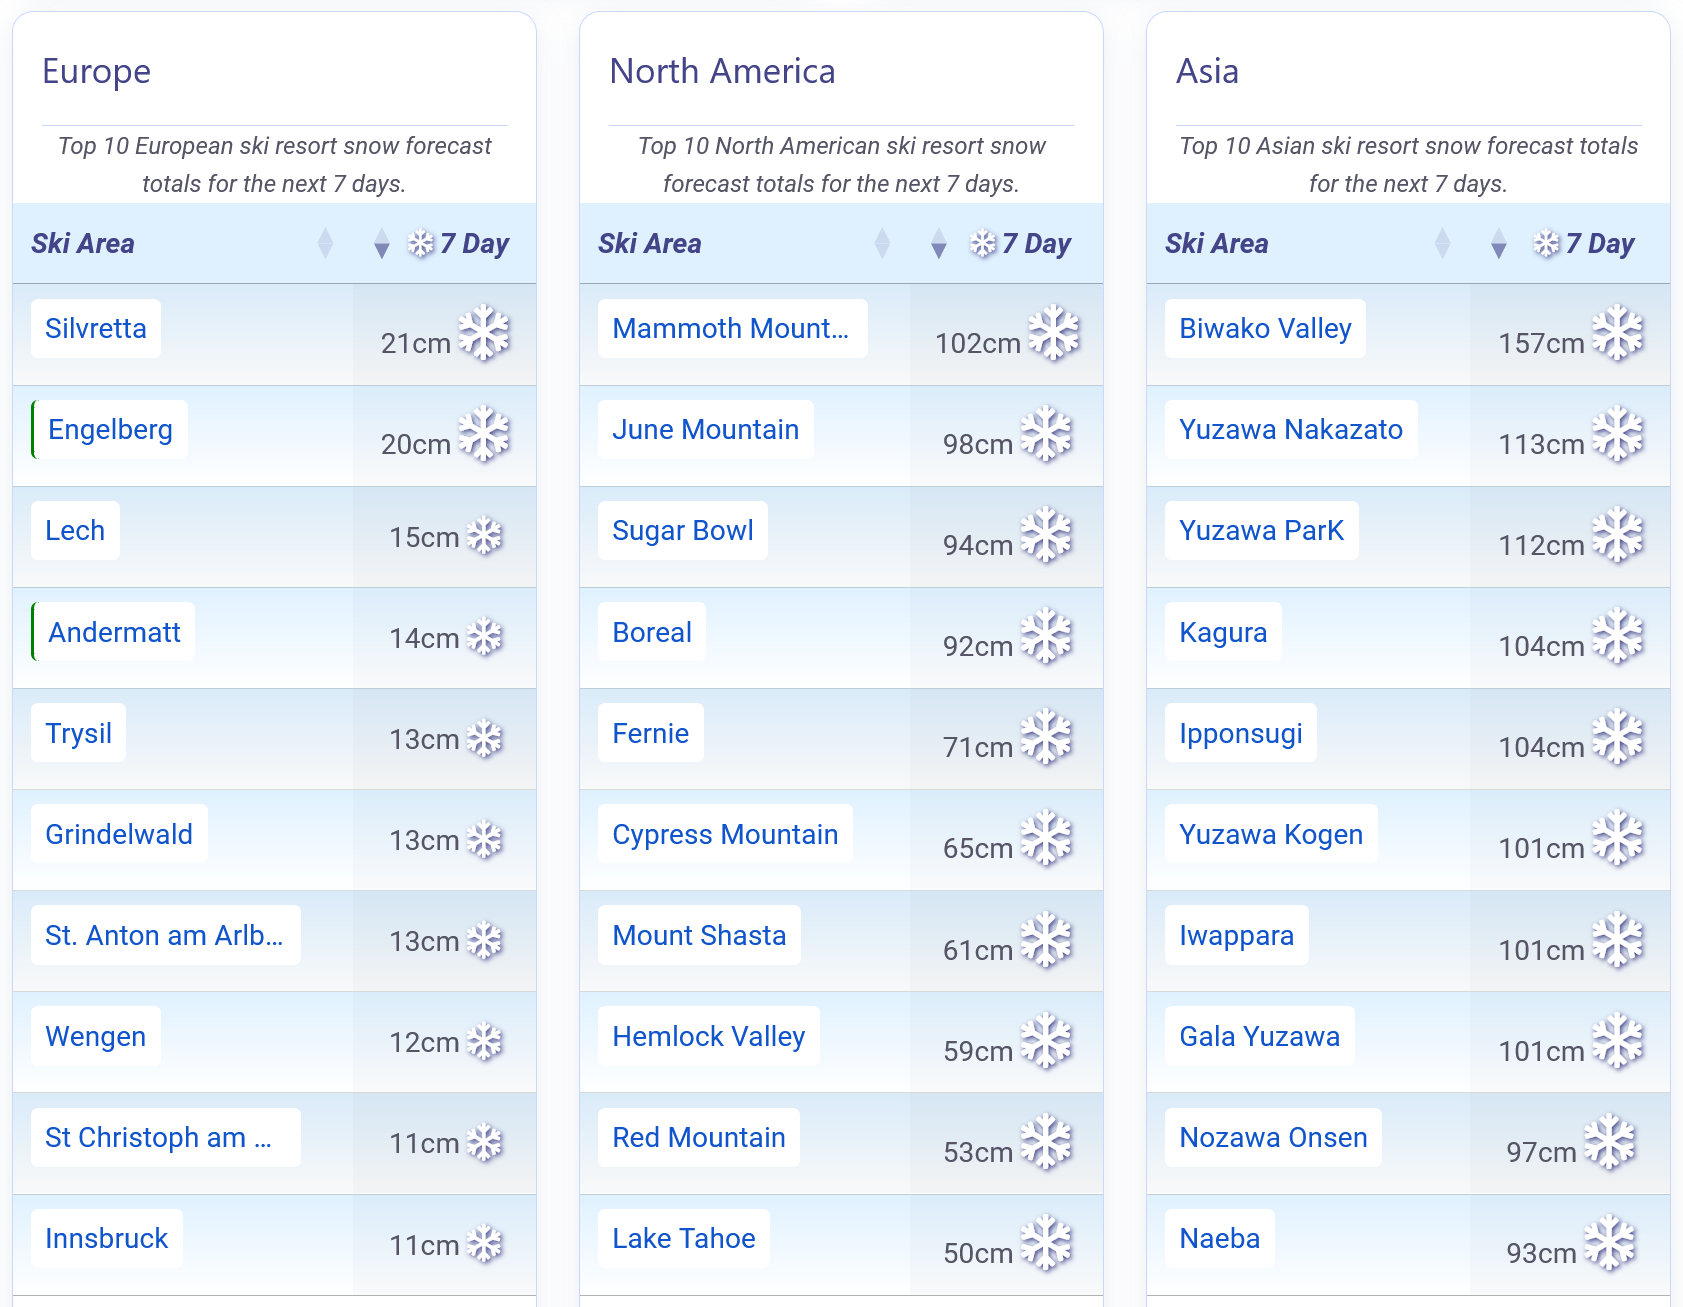Open the Engelberg ski resort link
Screen dimensions: 1683x1307
[110, 430]
